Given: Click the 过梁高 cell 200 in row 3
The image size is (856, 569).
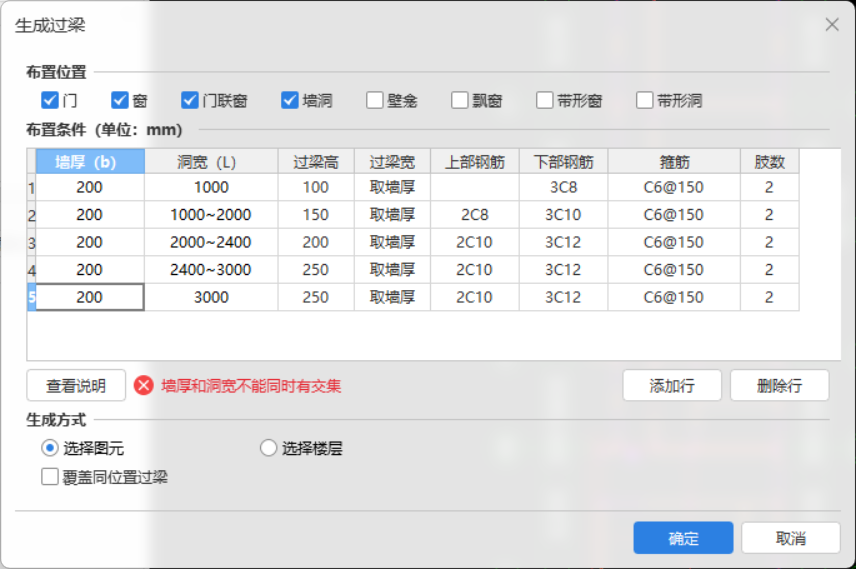Looking at the screenshot, I should 316,242.
